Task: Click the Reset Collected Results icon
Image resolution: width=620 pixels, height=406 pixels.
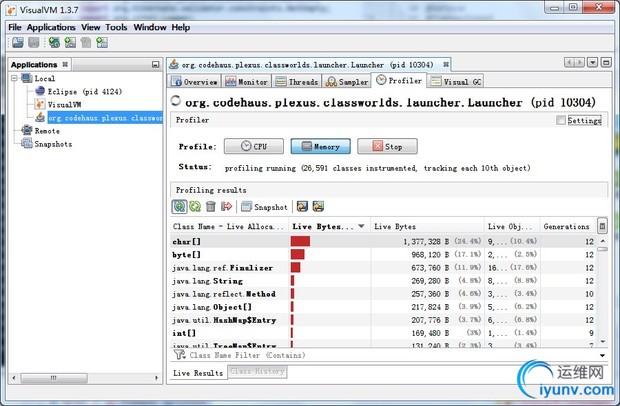Action: pos(227,206)
